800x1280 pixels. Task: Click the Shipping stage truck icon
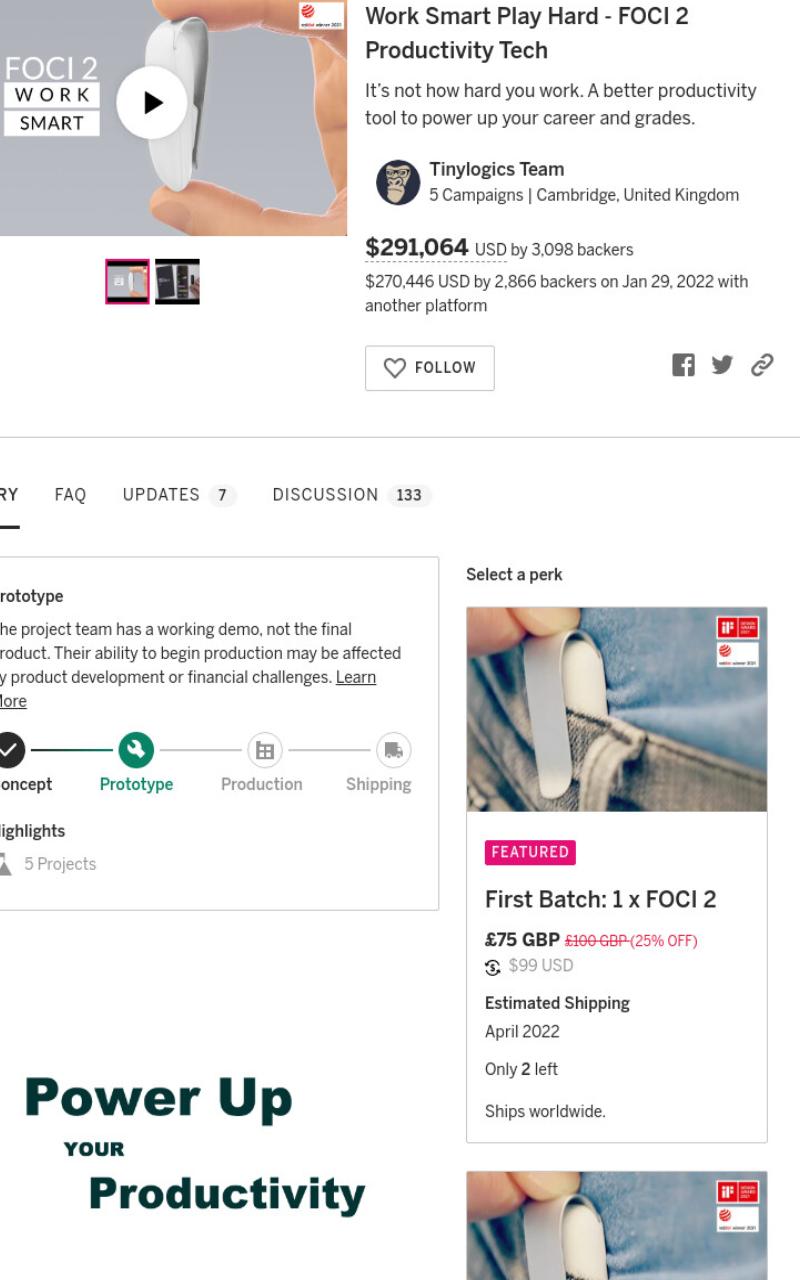393,750
